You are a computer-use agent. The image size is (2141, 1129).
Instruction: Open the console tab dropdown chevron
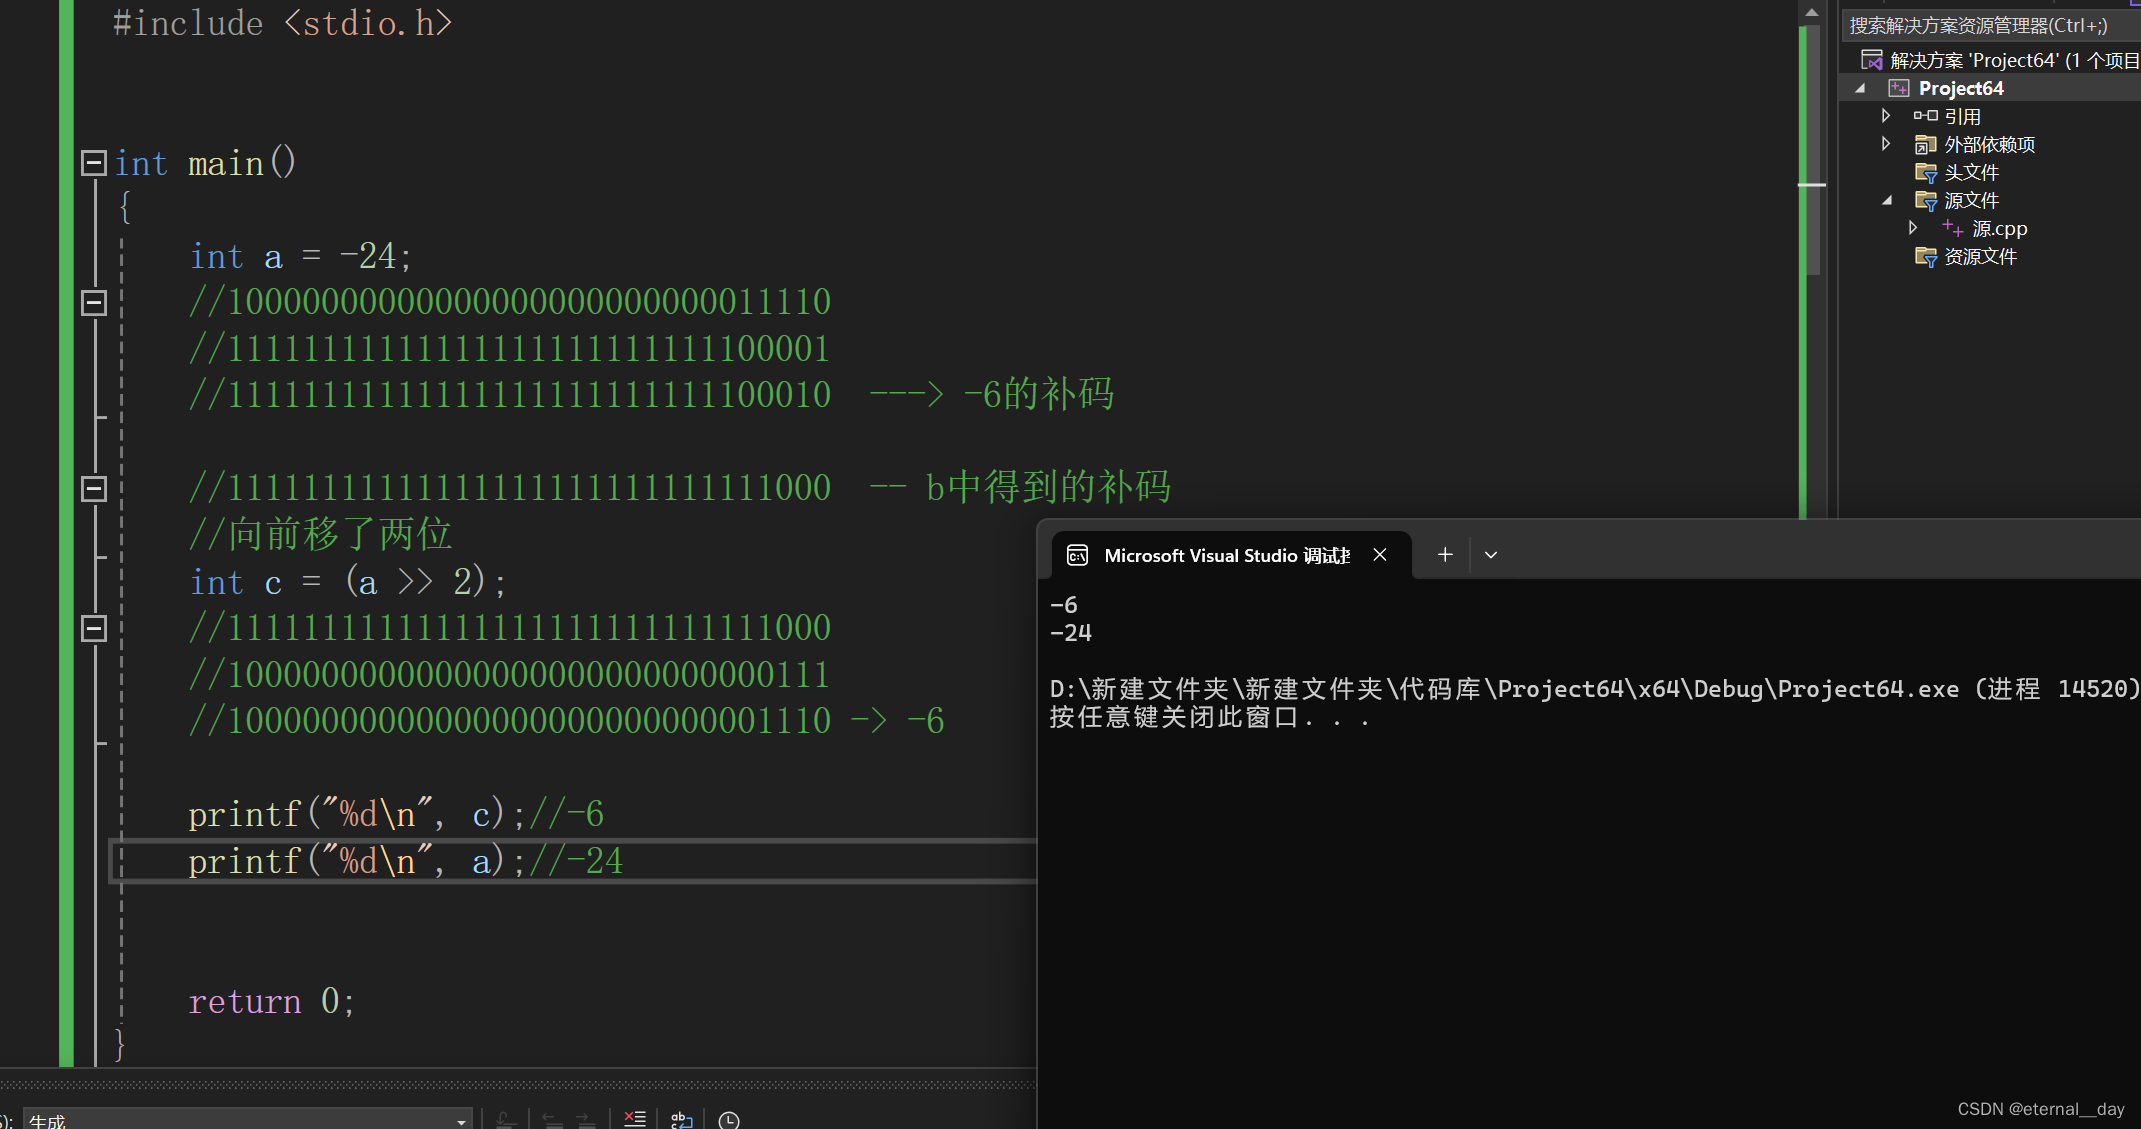coord(1491,555)
